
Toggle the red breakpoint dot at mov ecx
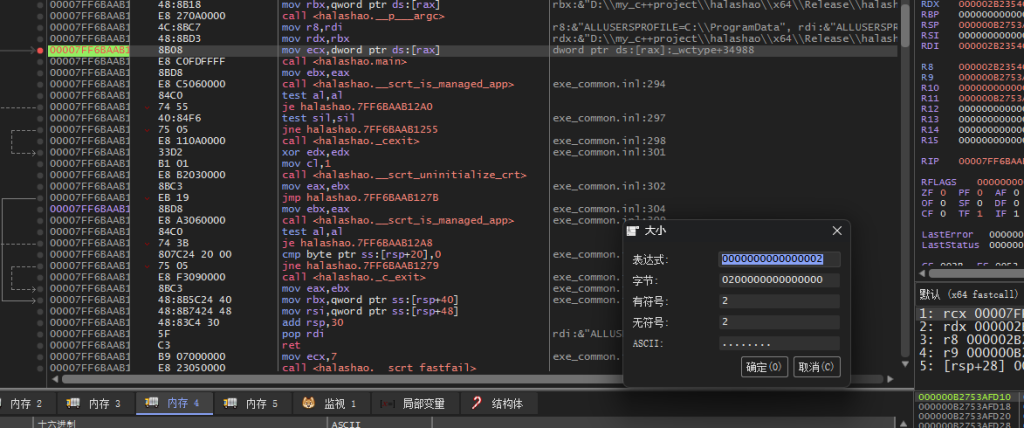[40, 49]
